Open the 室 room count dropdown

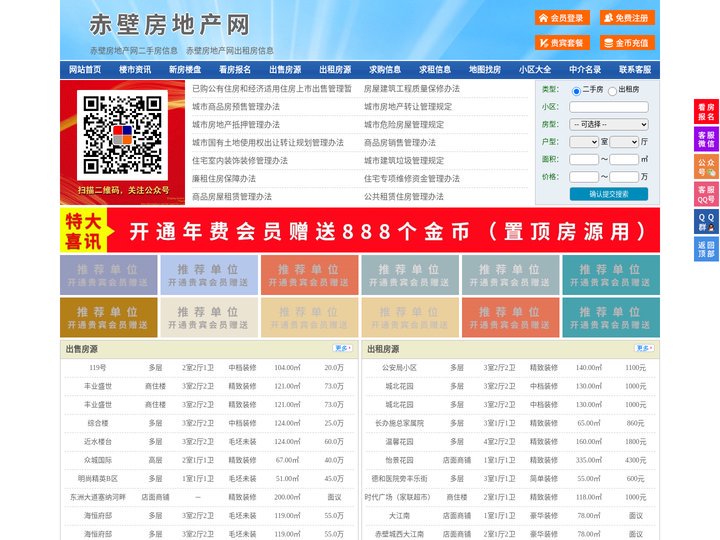[x=584, y=142]
